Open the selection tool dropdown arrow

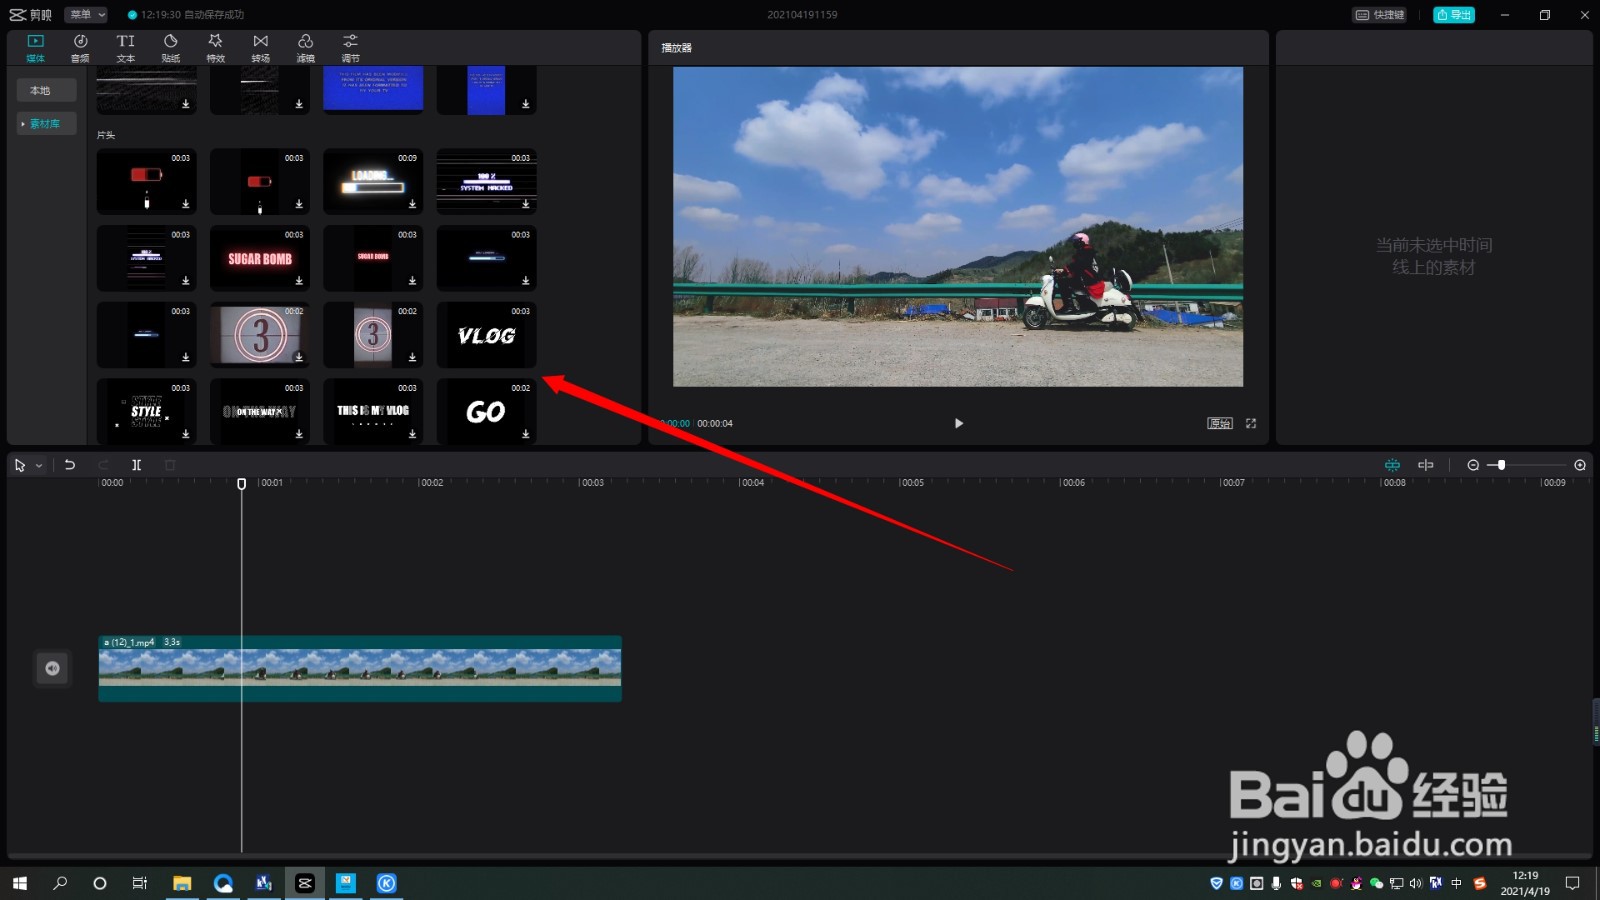pos(39,465)
